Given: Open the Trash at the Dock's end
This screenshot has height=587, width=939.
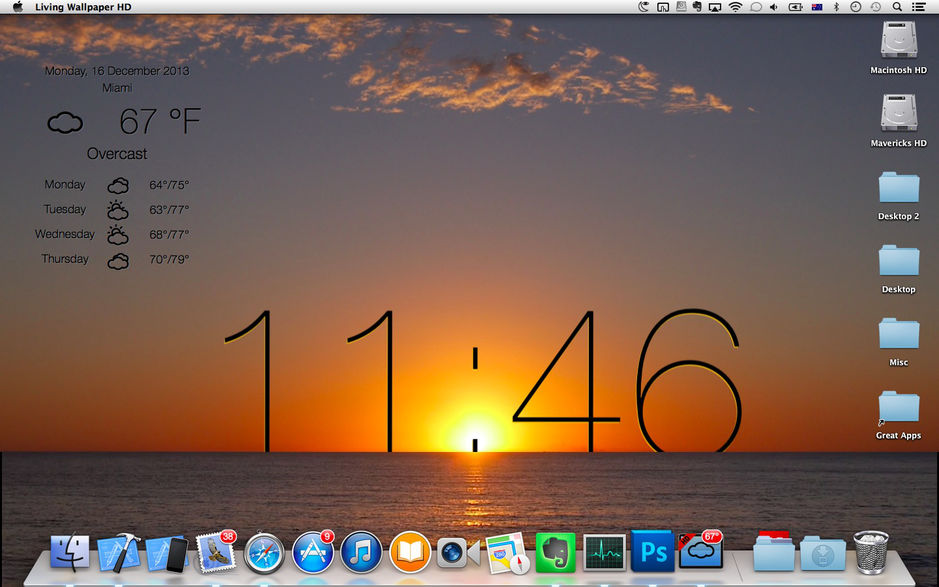Looking at the screenshot, I should point(869,550).
